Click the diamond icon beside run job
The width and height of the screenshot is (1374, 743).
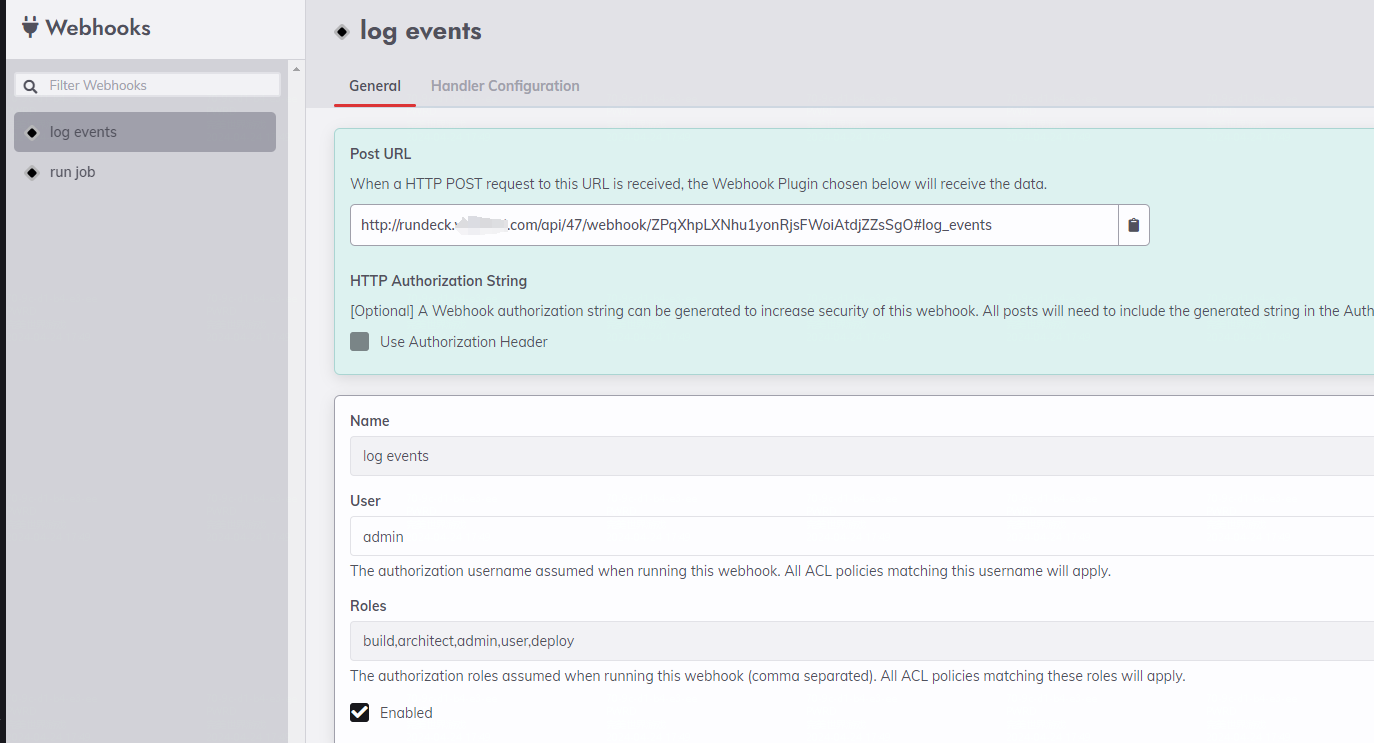(x=32, y=172)
